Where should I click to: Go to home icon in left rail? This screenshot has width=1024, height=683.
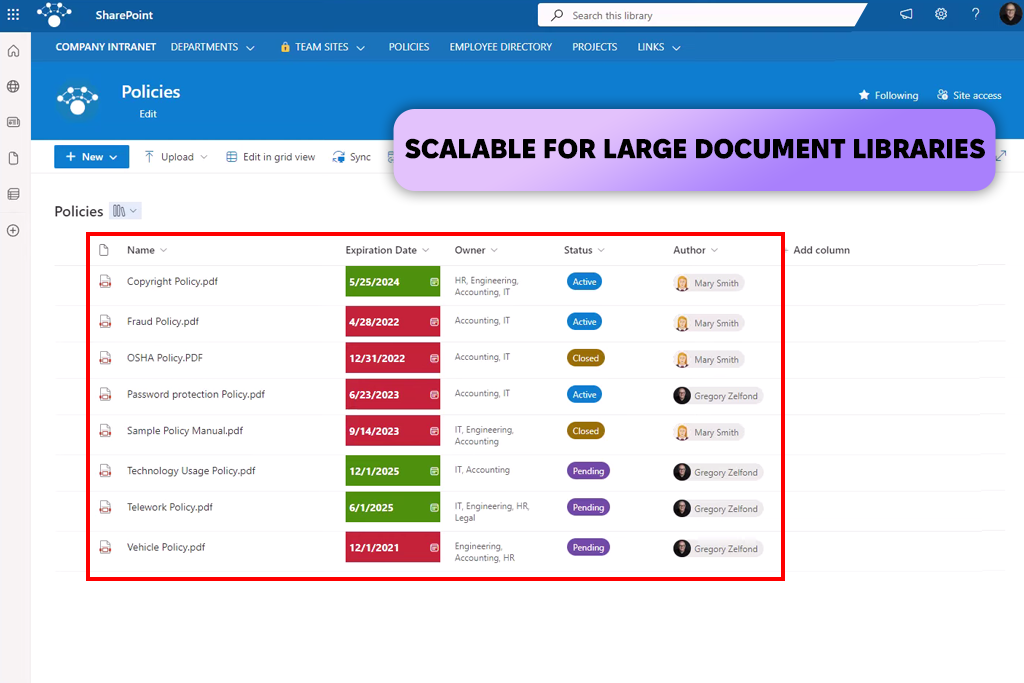(14, 51)
